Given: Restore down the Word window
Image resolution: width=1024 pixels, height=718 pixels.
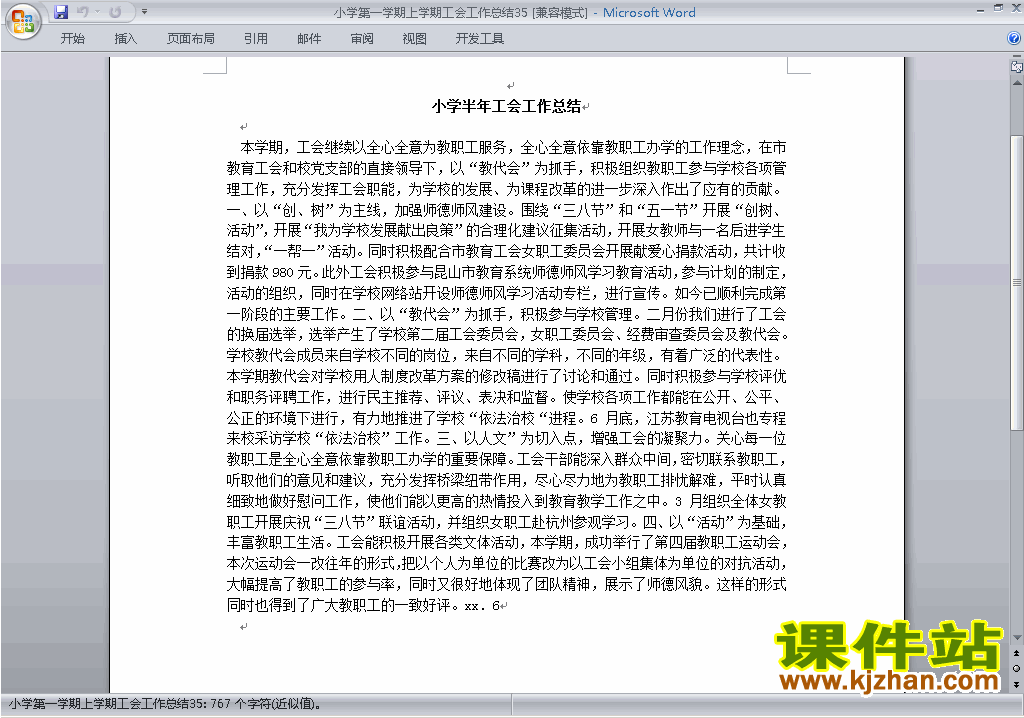Looking at the screenshot, I should (998, 9).
